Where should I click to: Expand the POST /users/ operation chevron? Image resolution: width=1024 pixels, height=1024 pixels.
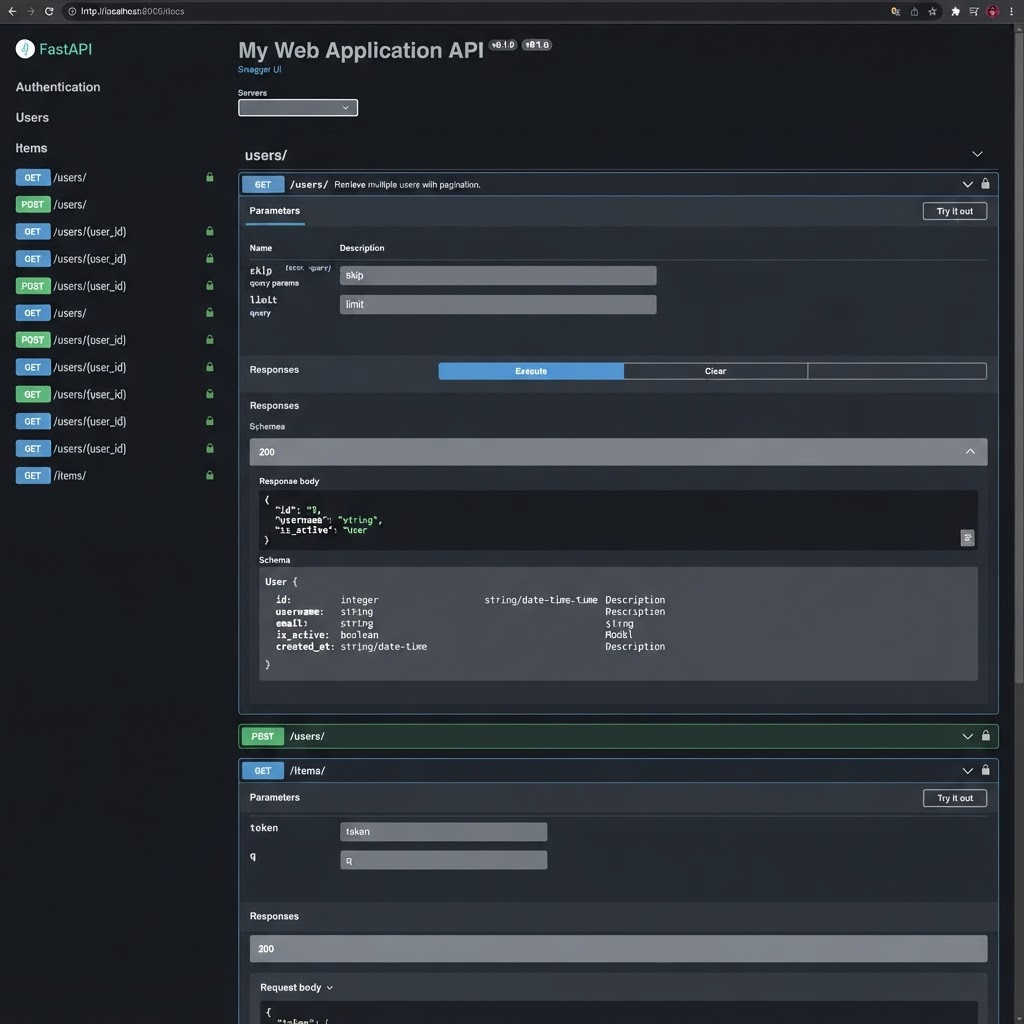(967, 736)
